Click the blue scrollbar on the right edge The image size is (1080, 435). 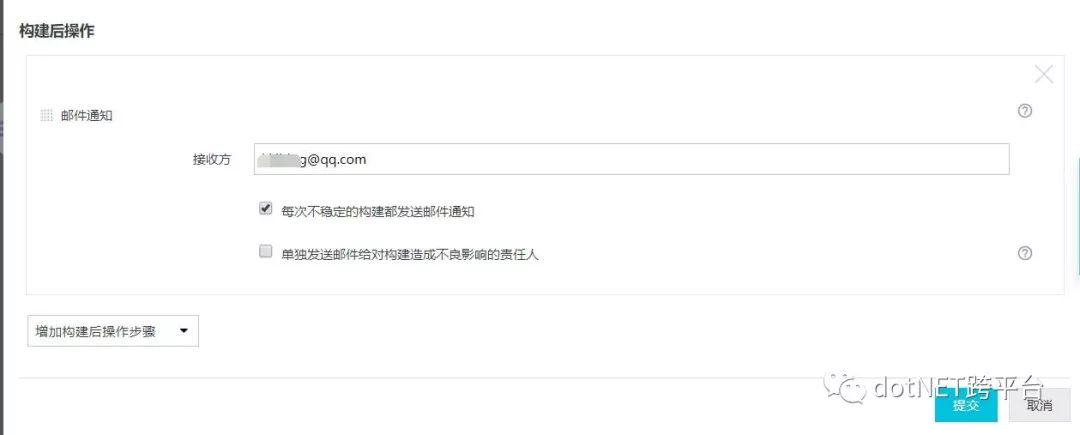coord(1078,218)
